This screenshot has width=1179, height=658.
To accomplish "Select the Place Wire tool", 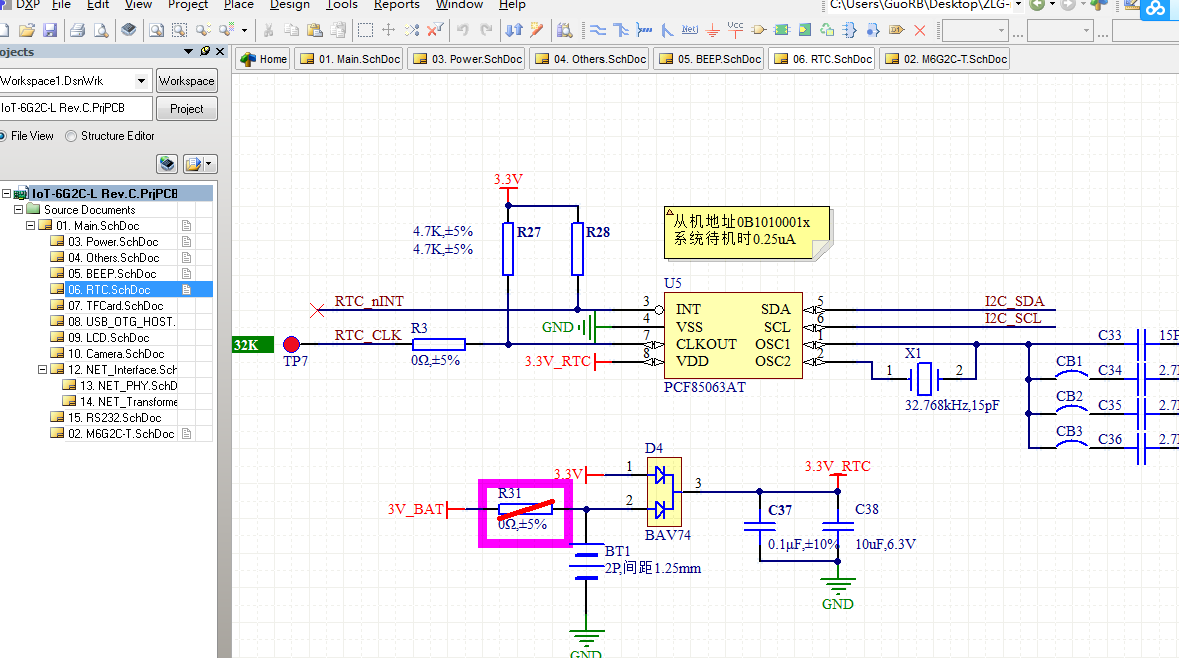I will click(x=598, y=30).
